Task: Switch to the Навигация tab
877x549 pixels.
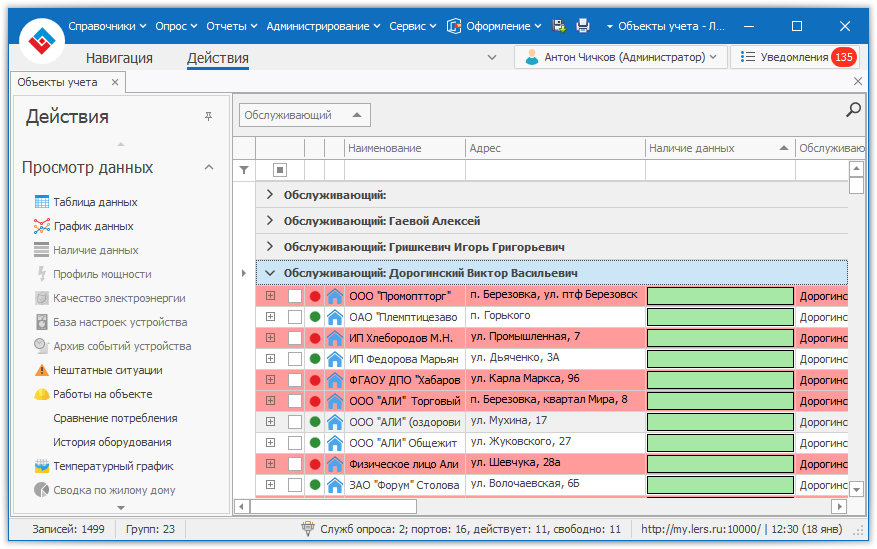Action: coord(119,58)
